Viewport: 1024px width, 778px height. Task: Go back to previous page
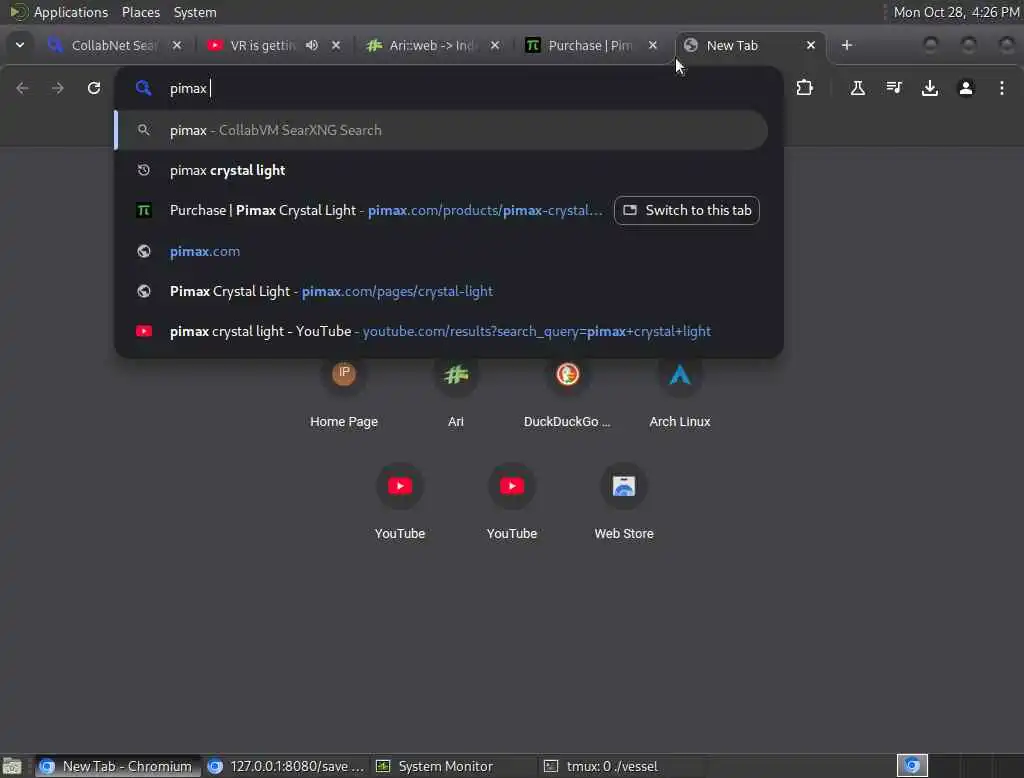pyautogui.click(x=22, y=88)
